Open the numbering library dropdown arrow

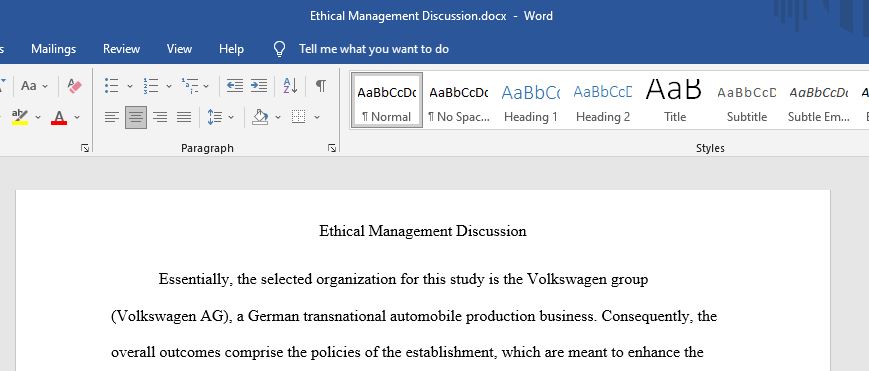(168, 86)
